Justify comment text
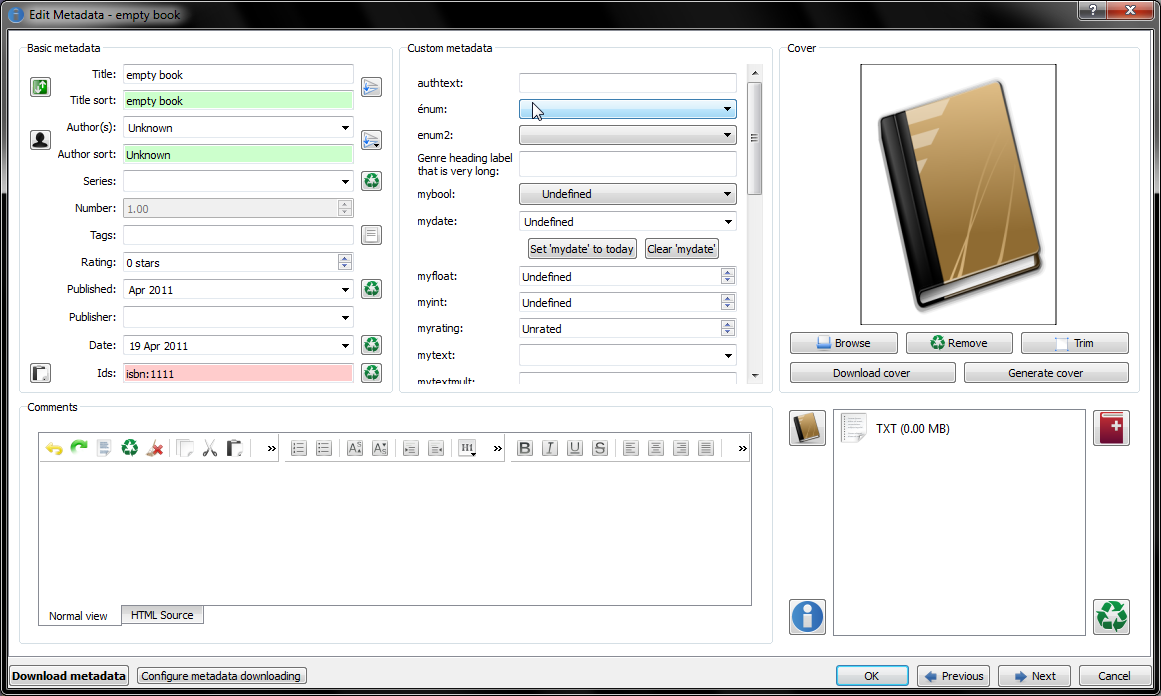 point(706,448)
